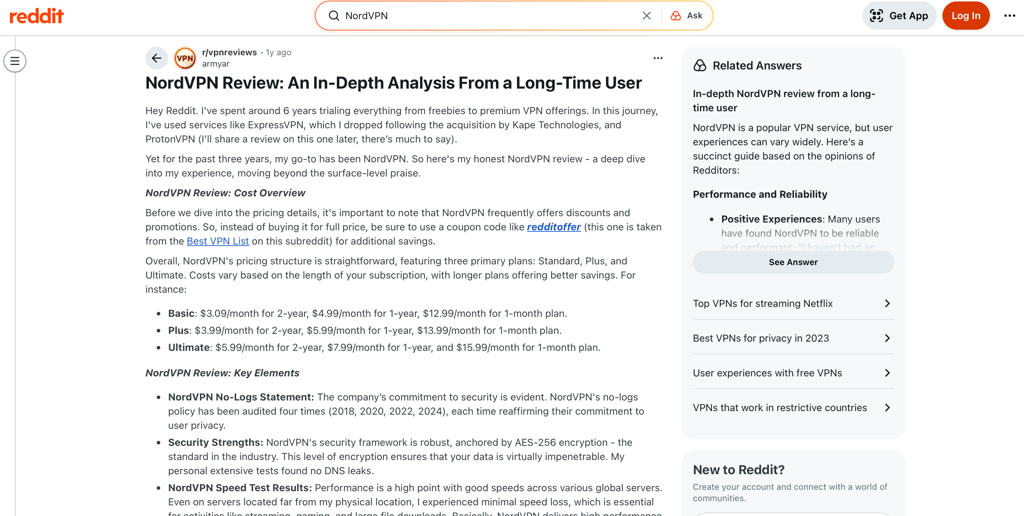
Task: Click the reddit logo
Action: 37,16
